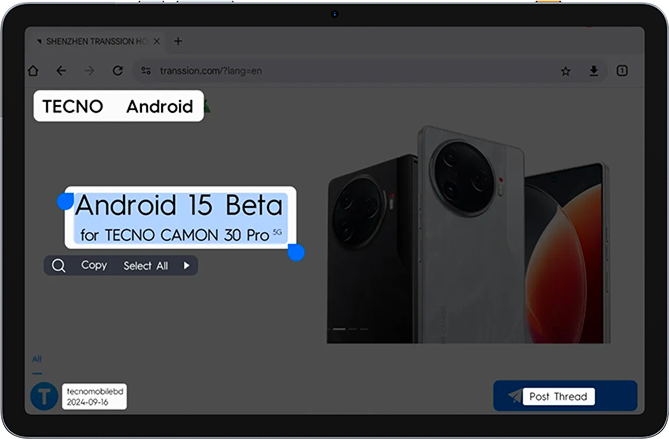The width and height of the screenshot is (669, 439).
Task: Open the site info icon beside URL
Action: [x=146, y=71]
